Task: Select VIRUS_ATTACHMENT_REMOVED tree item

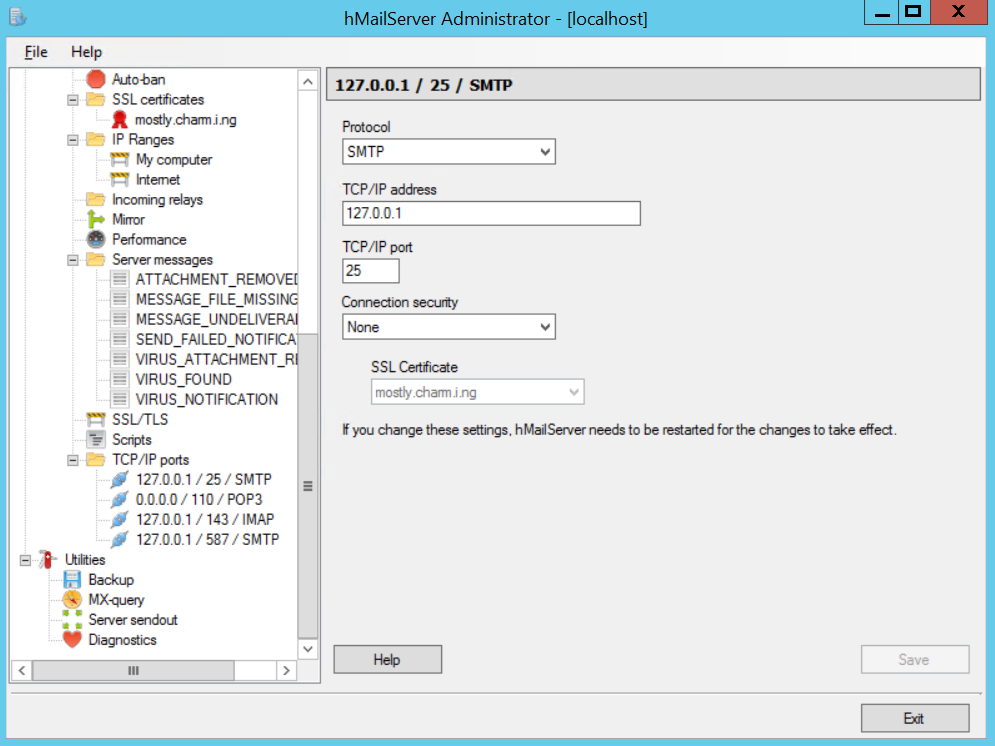Action: (216, 359)
